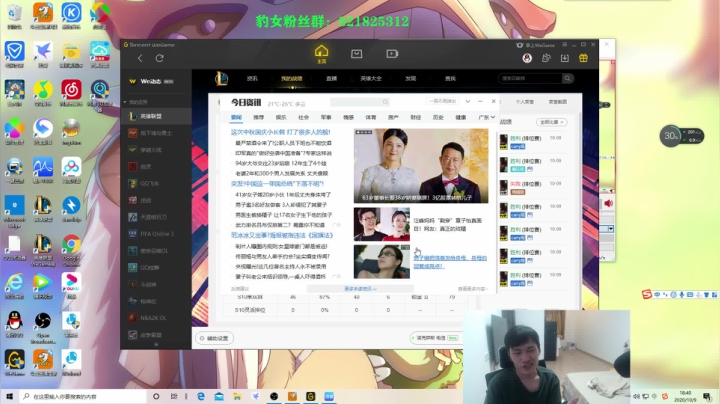Screen dimensions: 720x404
Task: Click the Windows taskbar search box
Action: [x=83, y=396]
